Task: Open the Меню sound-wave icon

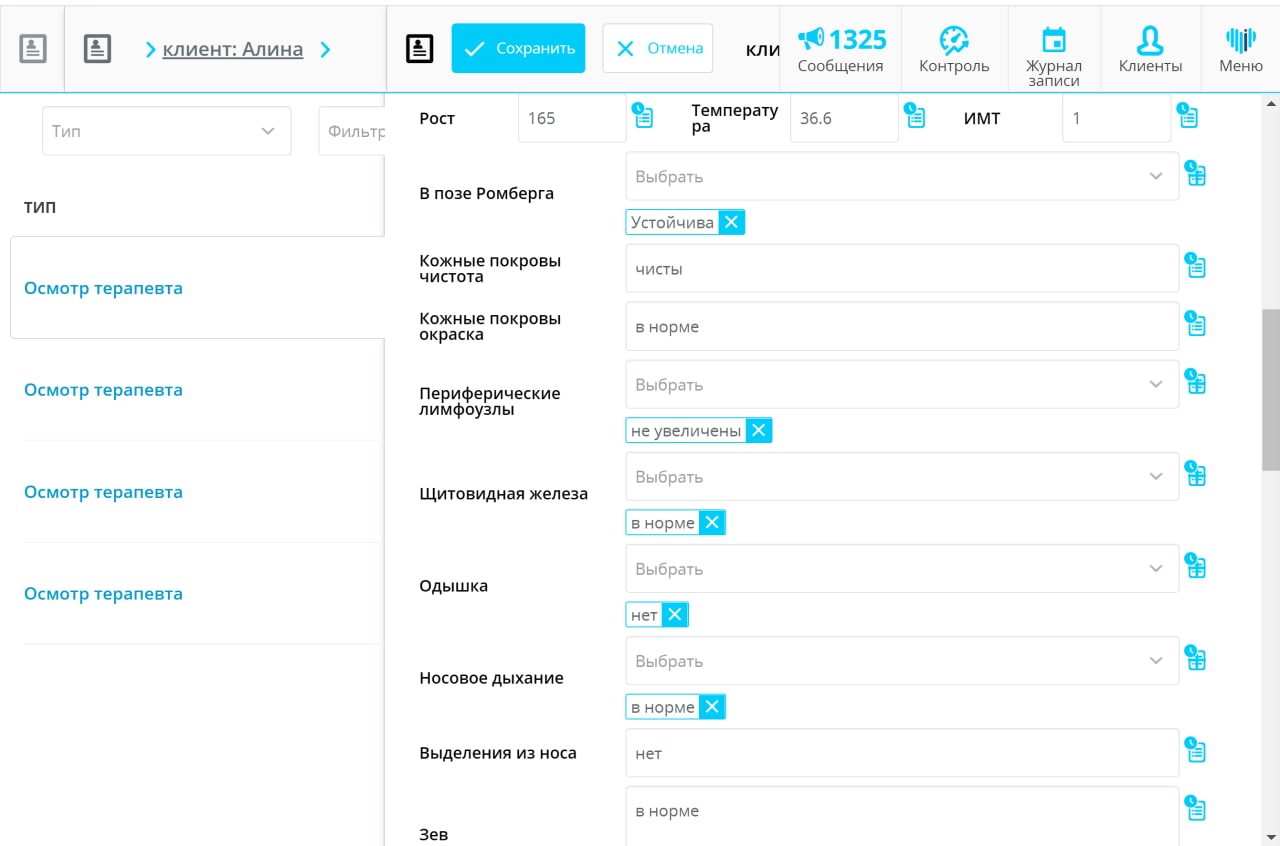Action: [x=1240, y=41]
